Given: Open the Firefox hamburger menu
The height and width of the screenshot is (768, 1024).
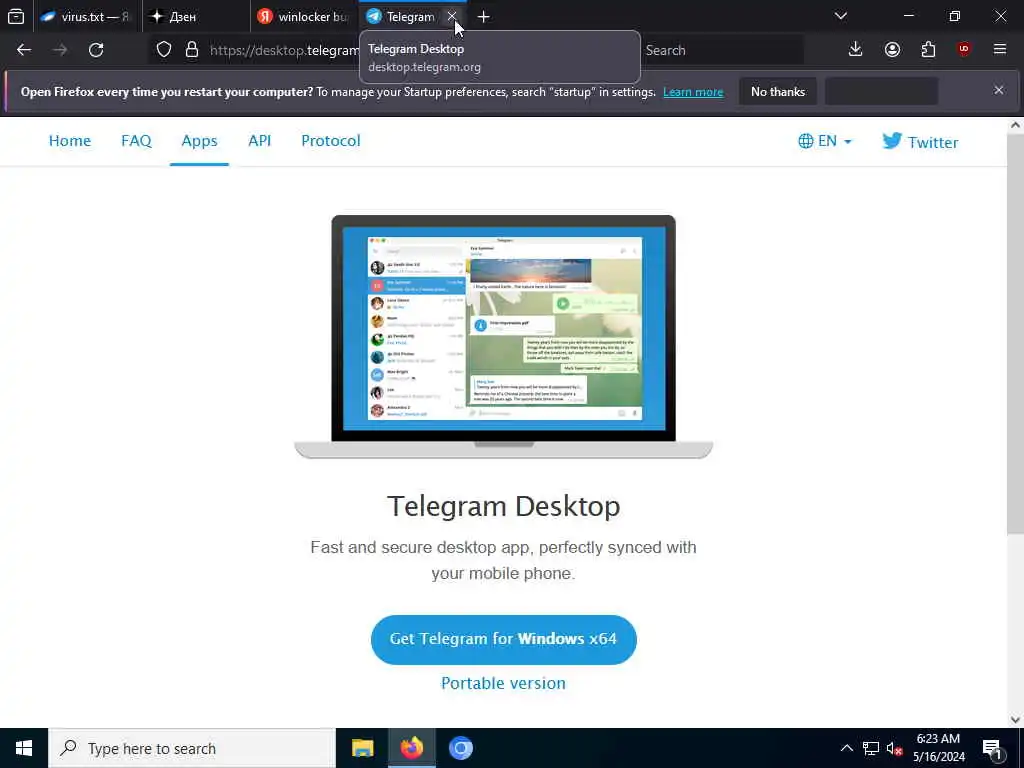Looking at the screenshot, I should 1000,50.
